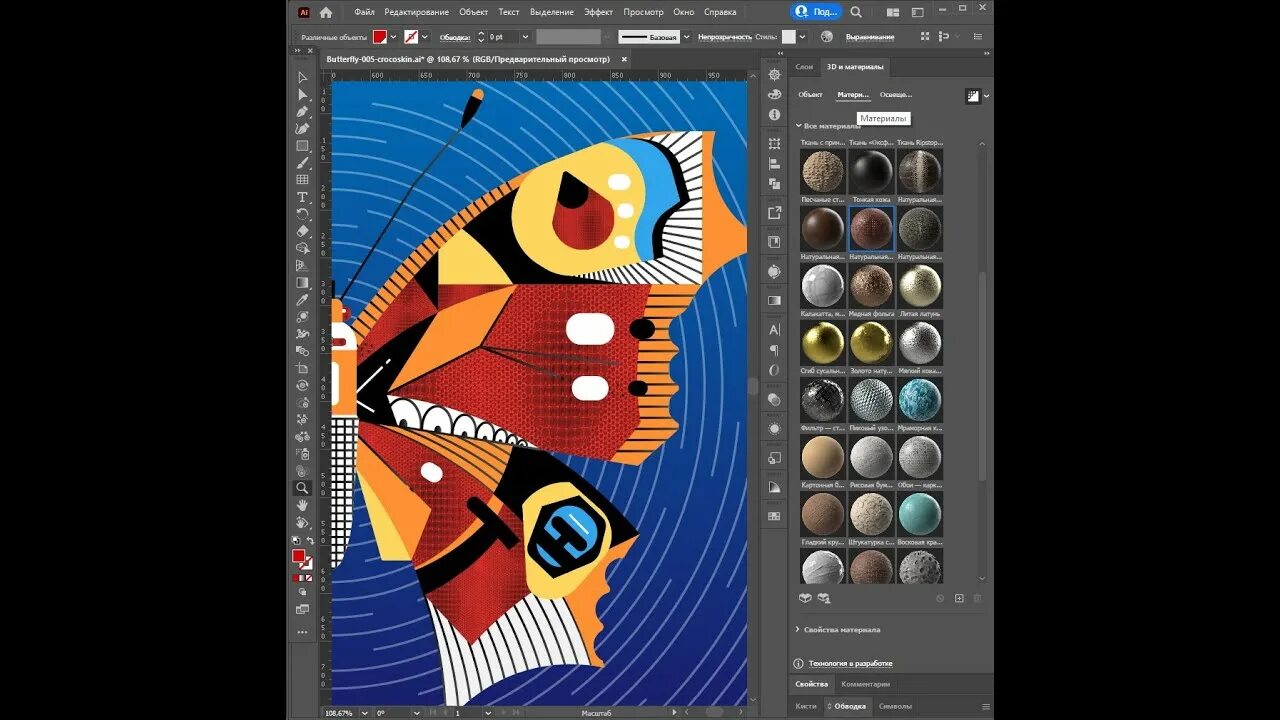Click the Непрозрачность opacity link
The width and height of the screenshot is (1280, 720).
click(x=724, y=37)
